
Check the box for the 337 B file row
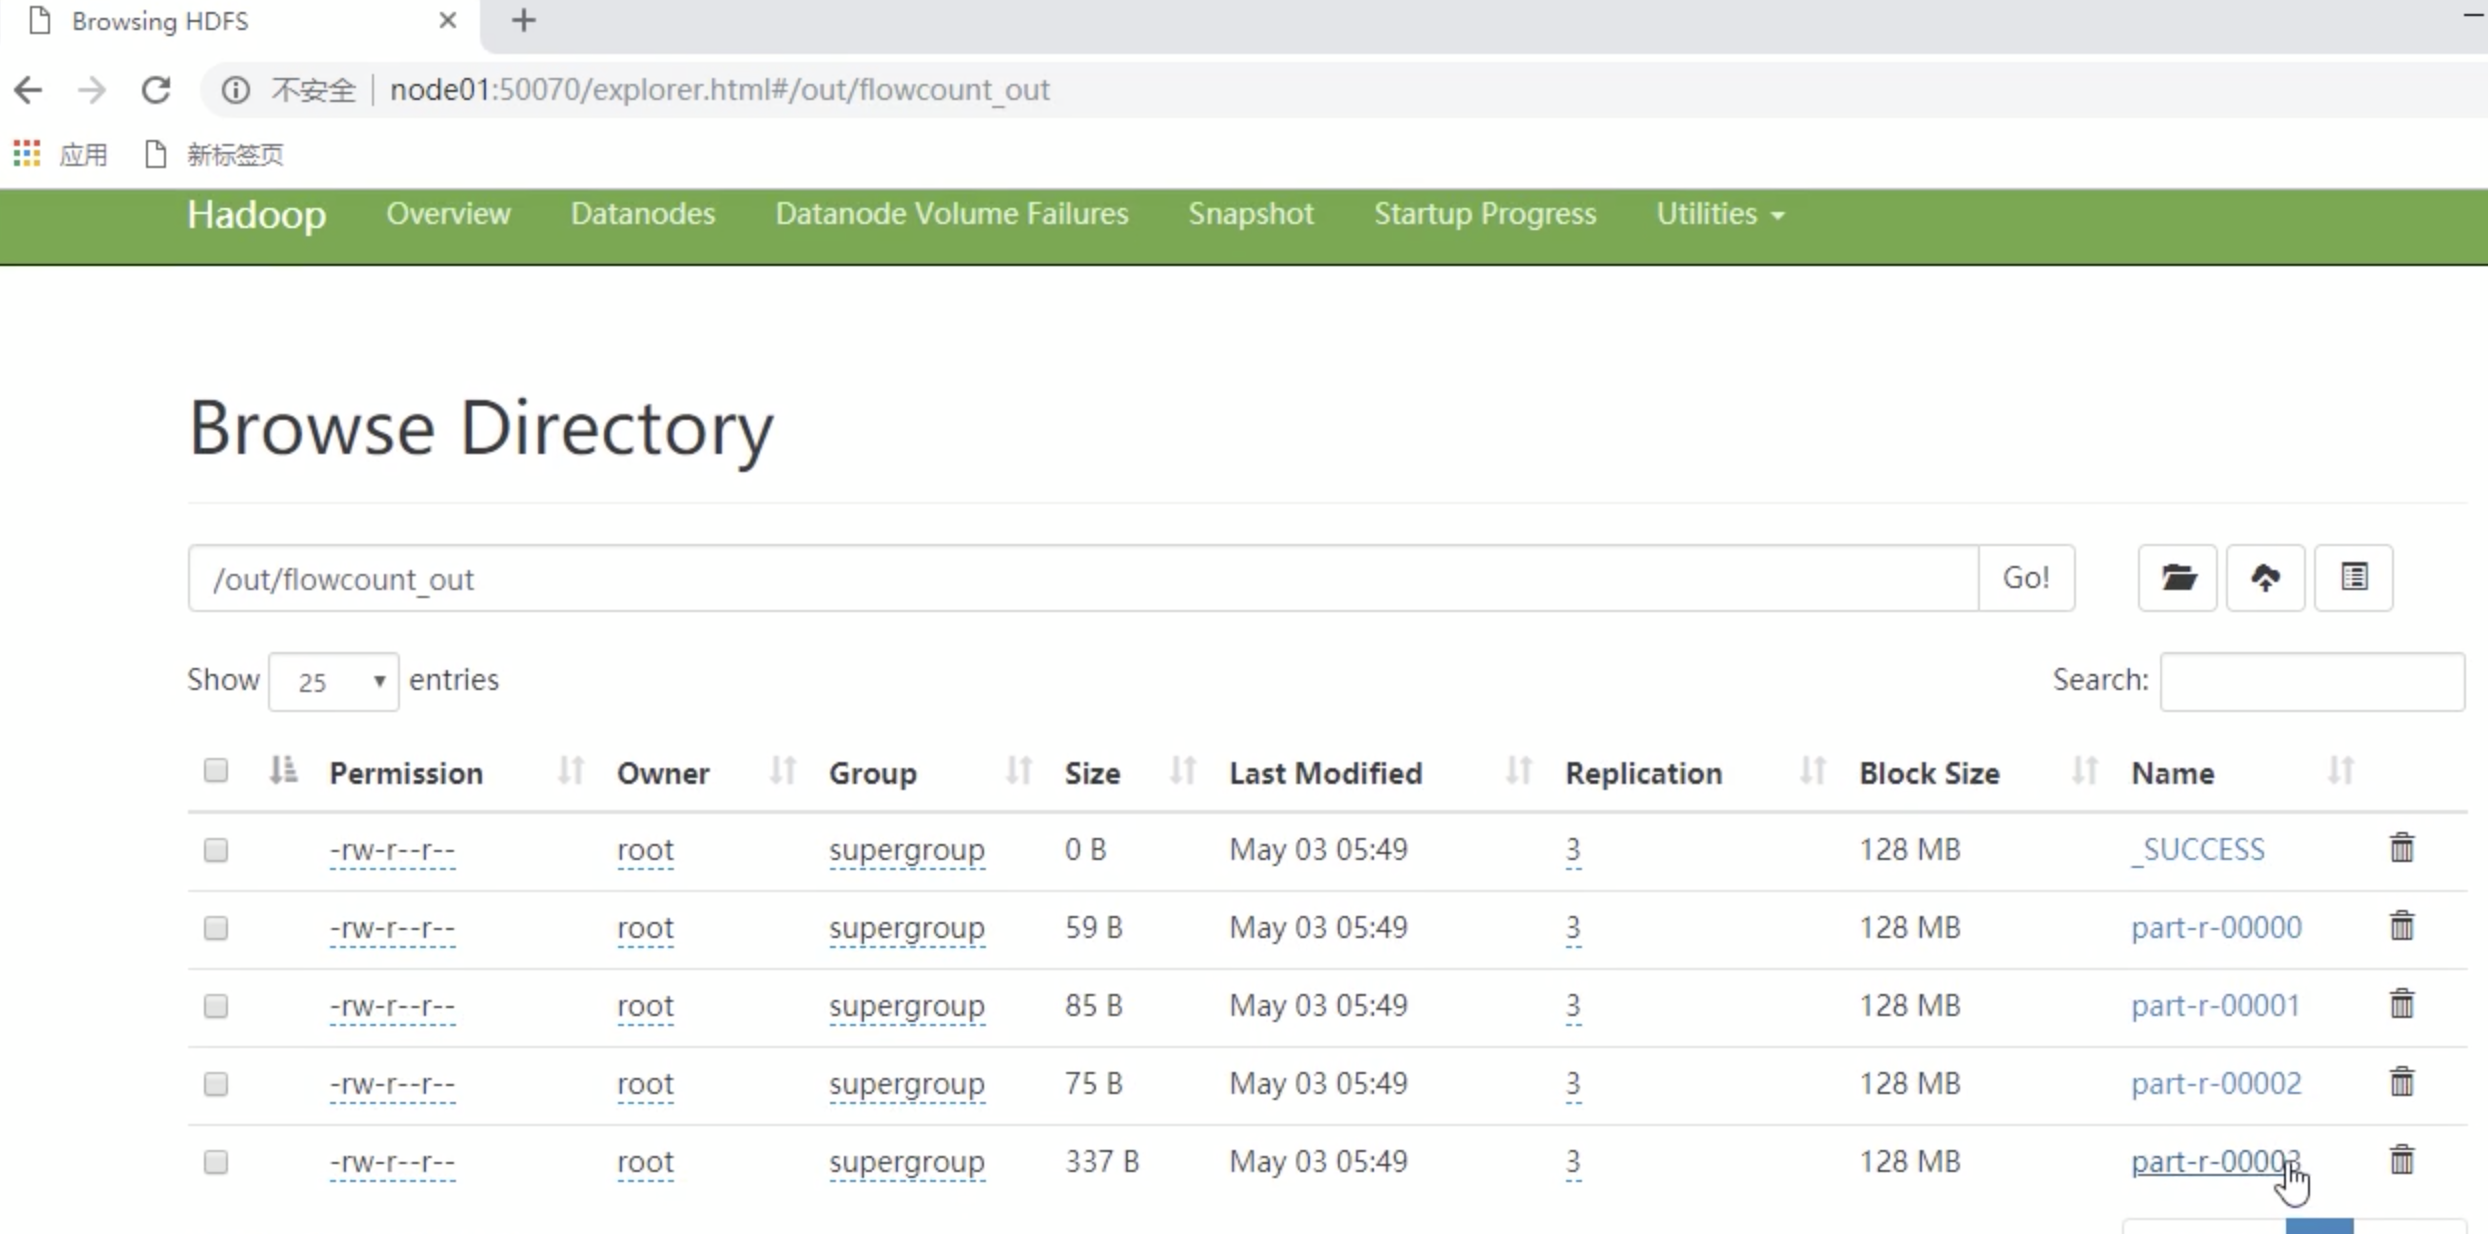coord(215,1162)
